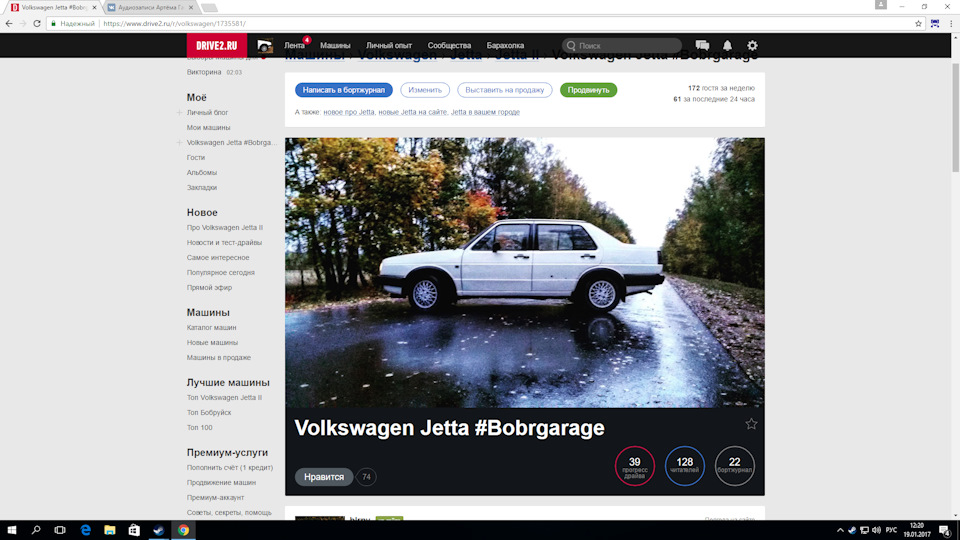Open Гости sidebar link
Screen dimensions: 960x540
196,157
